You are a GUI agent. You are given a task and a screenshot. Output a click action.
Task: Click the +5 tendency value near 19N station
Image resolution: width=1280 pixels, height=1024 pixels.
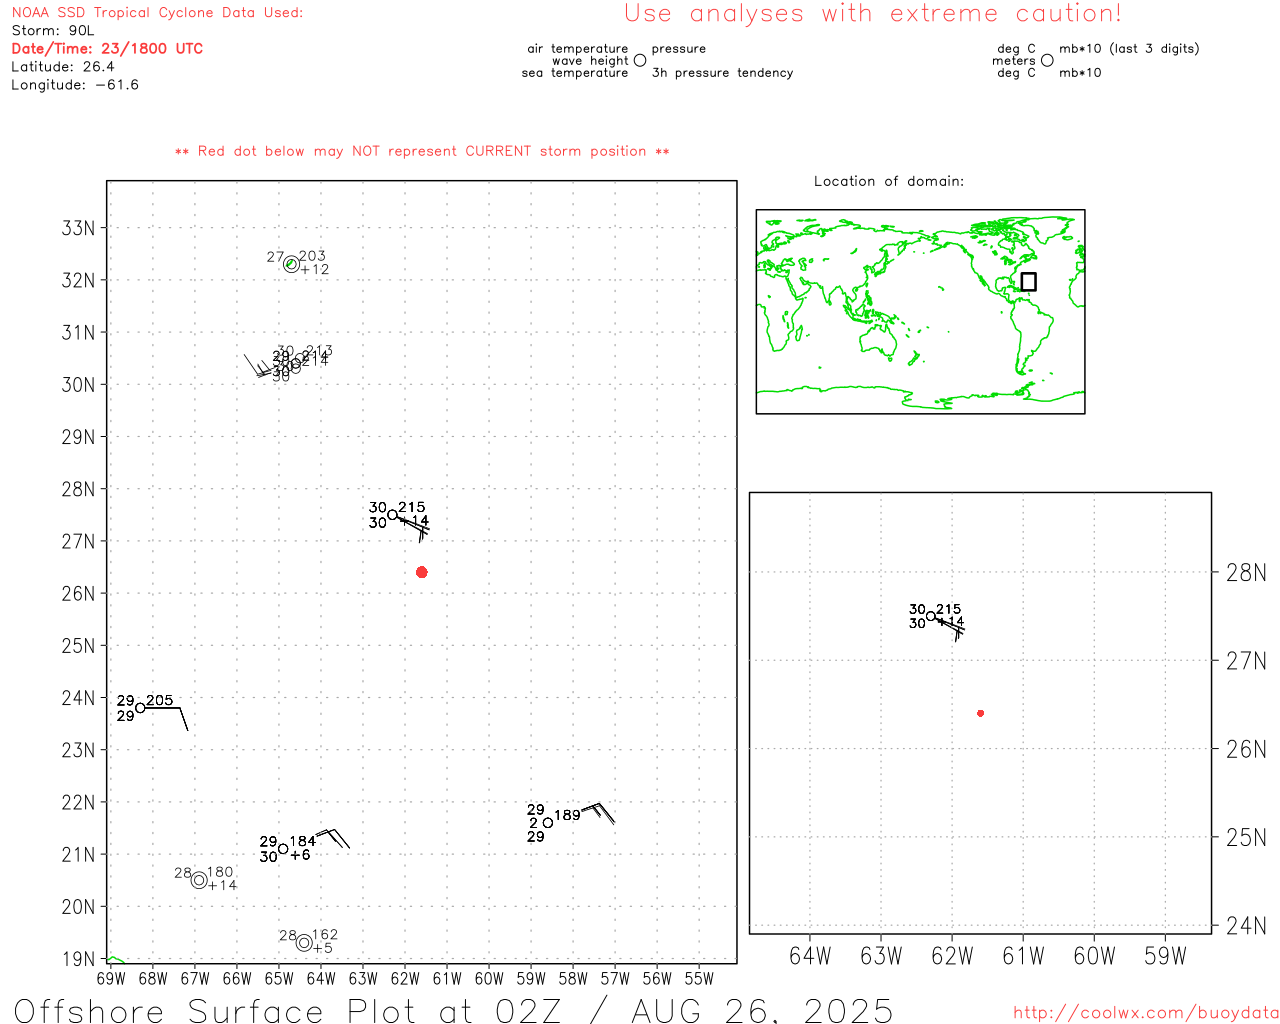tap(323, 948)
